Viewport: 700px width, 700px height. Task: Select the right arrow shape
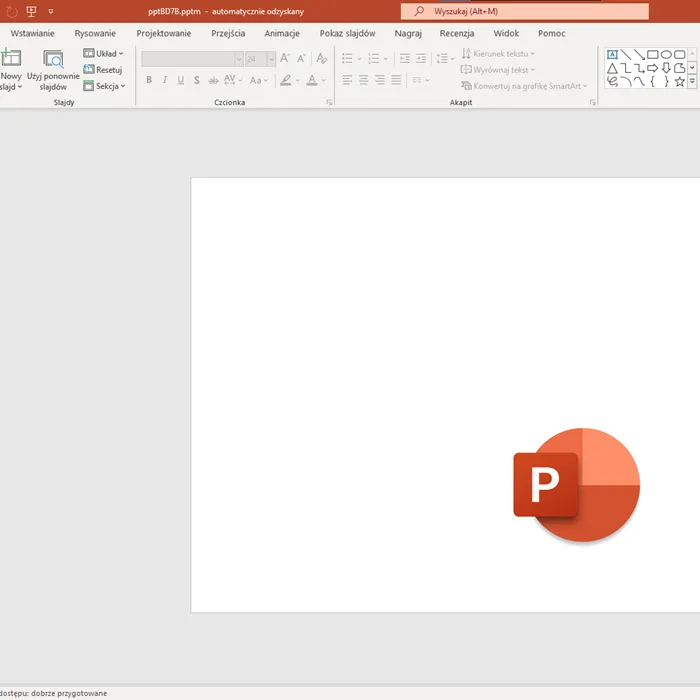coord(653,68)
